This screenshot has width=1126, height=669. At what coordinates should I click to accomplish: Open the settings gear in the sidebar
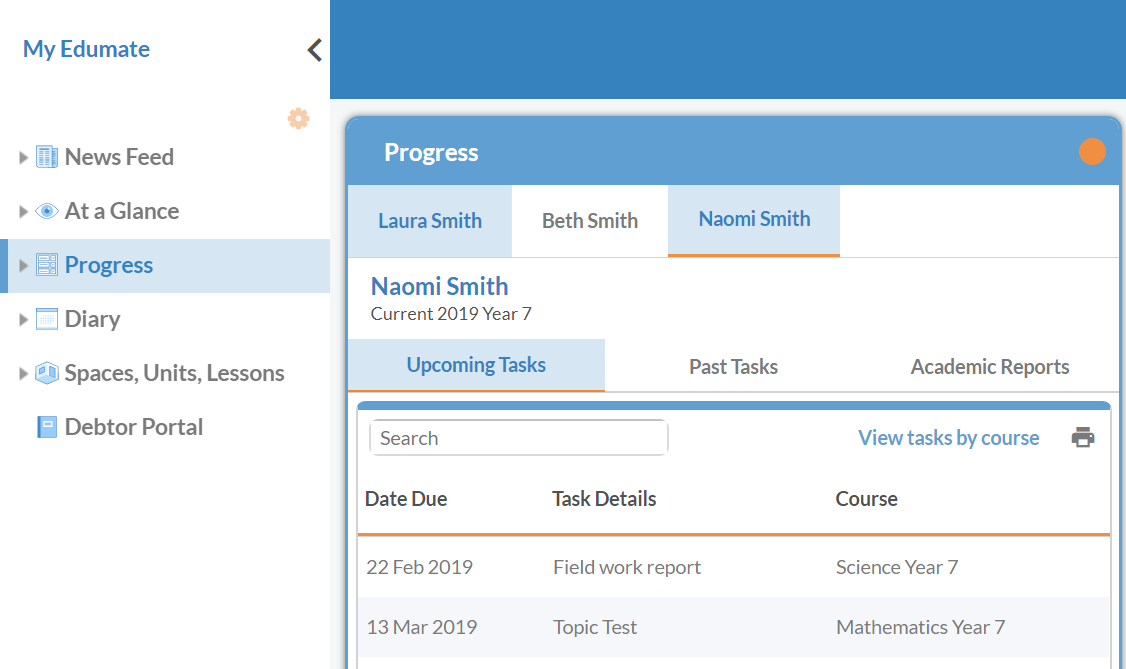click(x=298, y=118)
